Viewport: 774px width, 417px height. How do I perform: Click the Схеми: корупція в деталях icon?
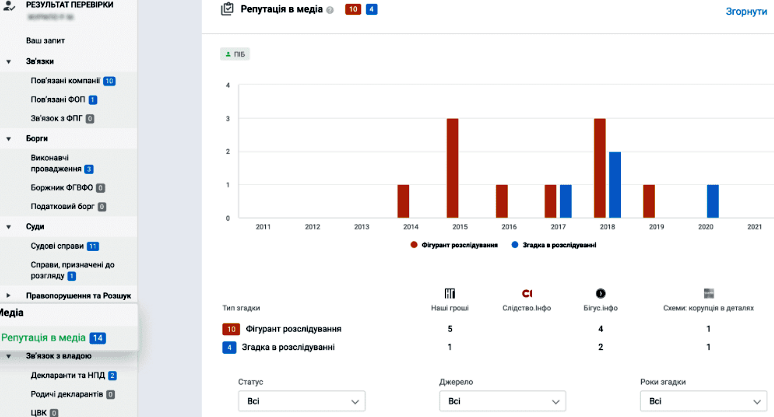click(x=708, y=293)
